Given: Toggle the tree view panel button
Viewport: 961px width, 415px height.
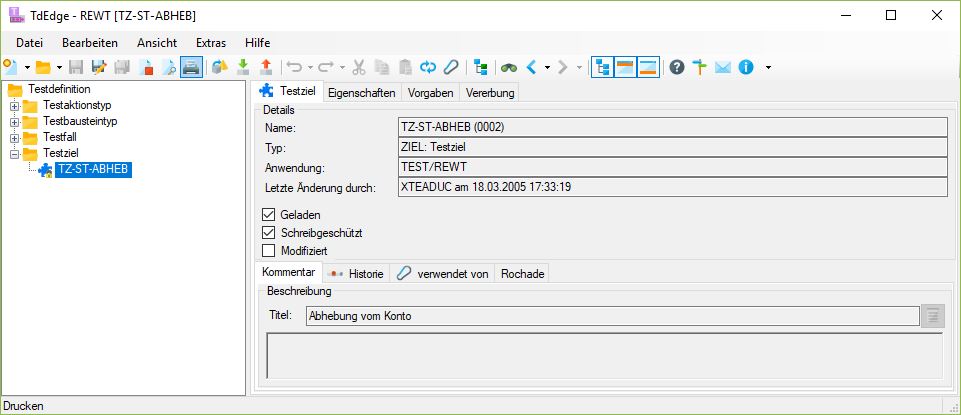Looking at the screenshot, I should tap(602, 67).
